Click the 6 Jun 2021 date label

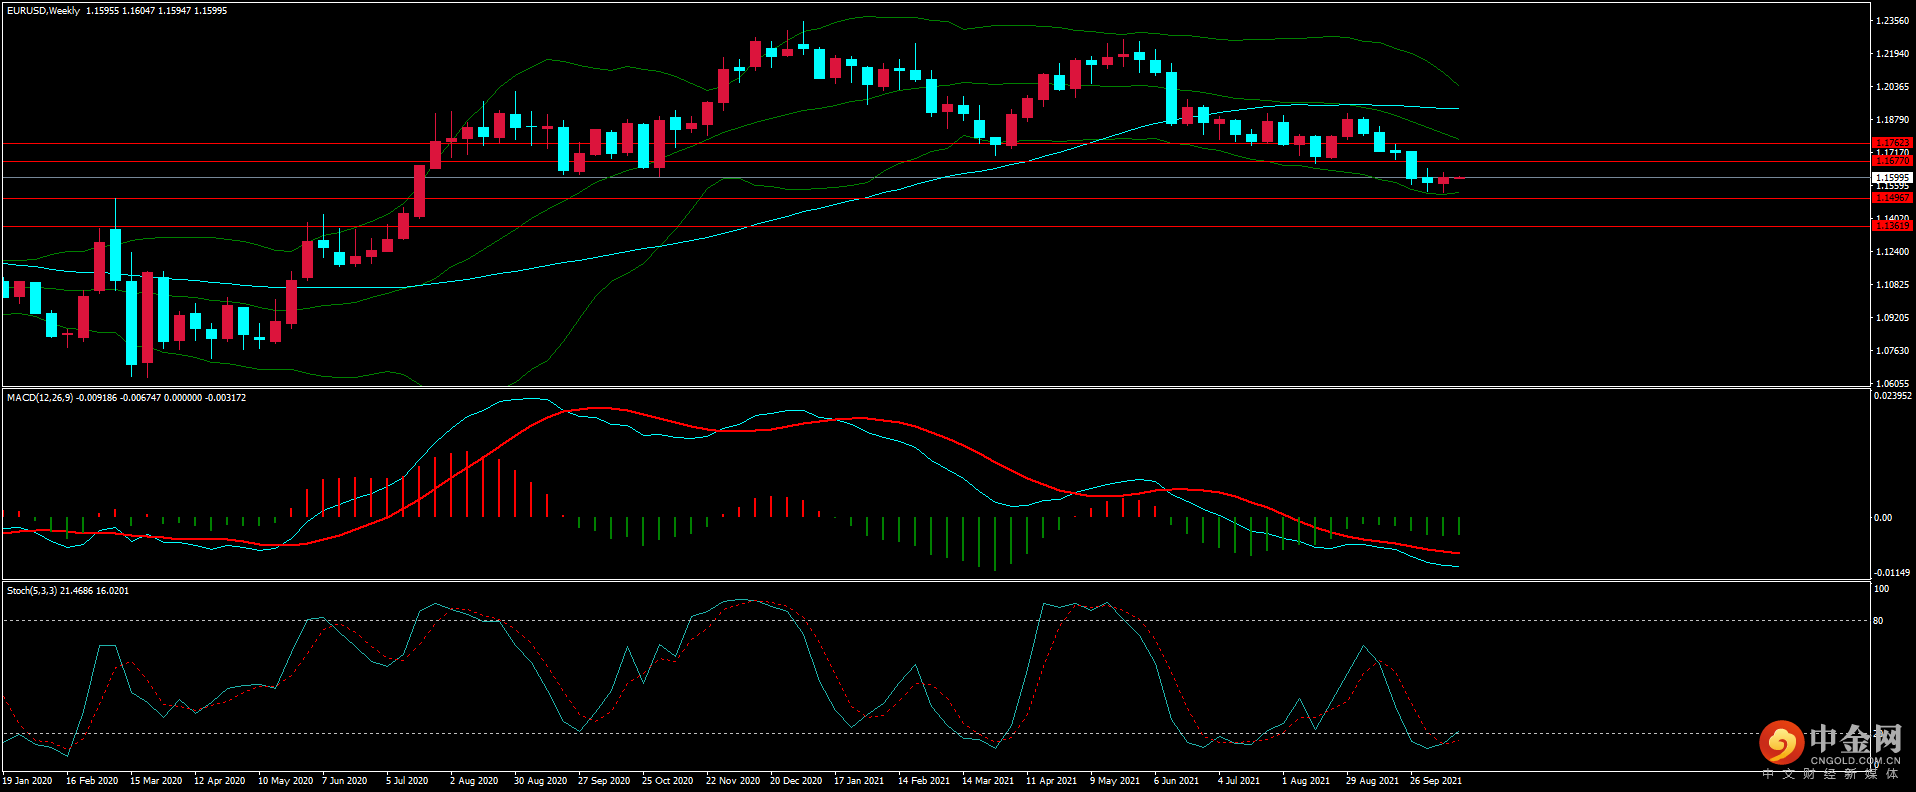(x=1176, y=781)
